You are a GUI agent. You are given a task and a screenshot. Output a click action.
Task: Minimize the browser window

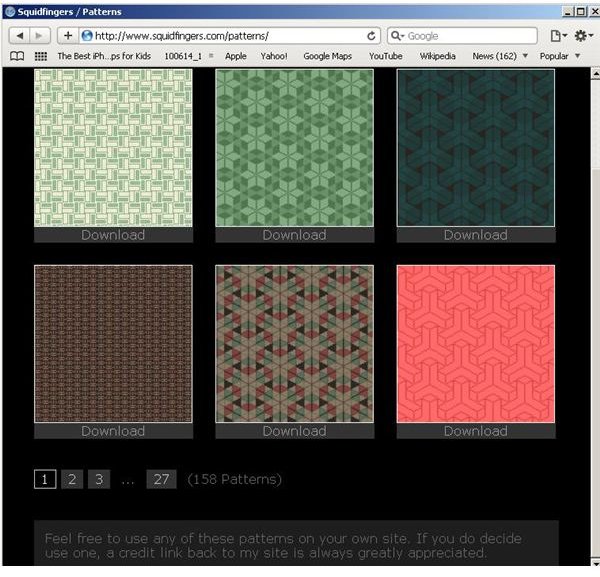568,12
